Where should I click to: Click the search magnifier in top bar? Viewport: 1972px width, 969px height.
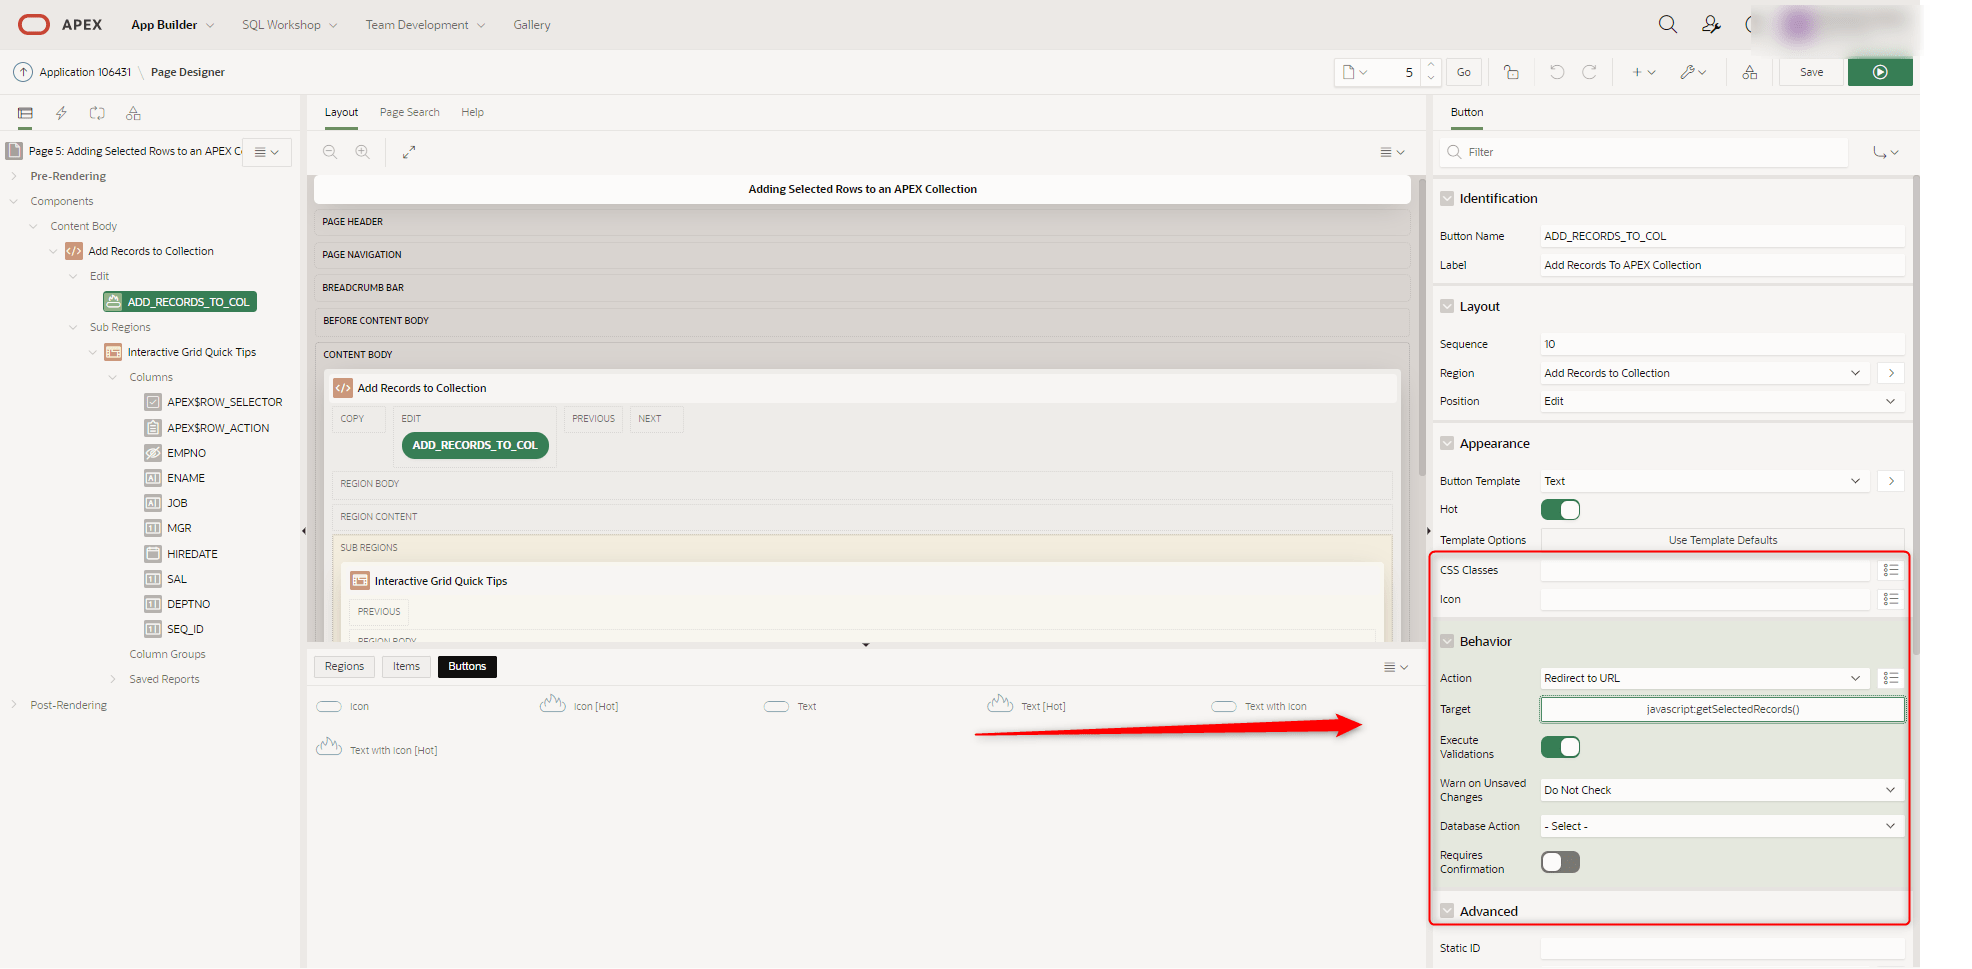point(1667,25)
